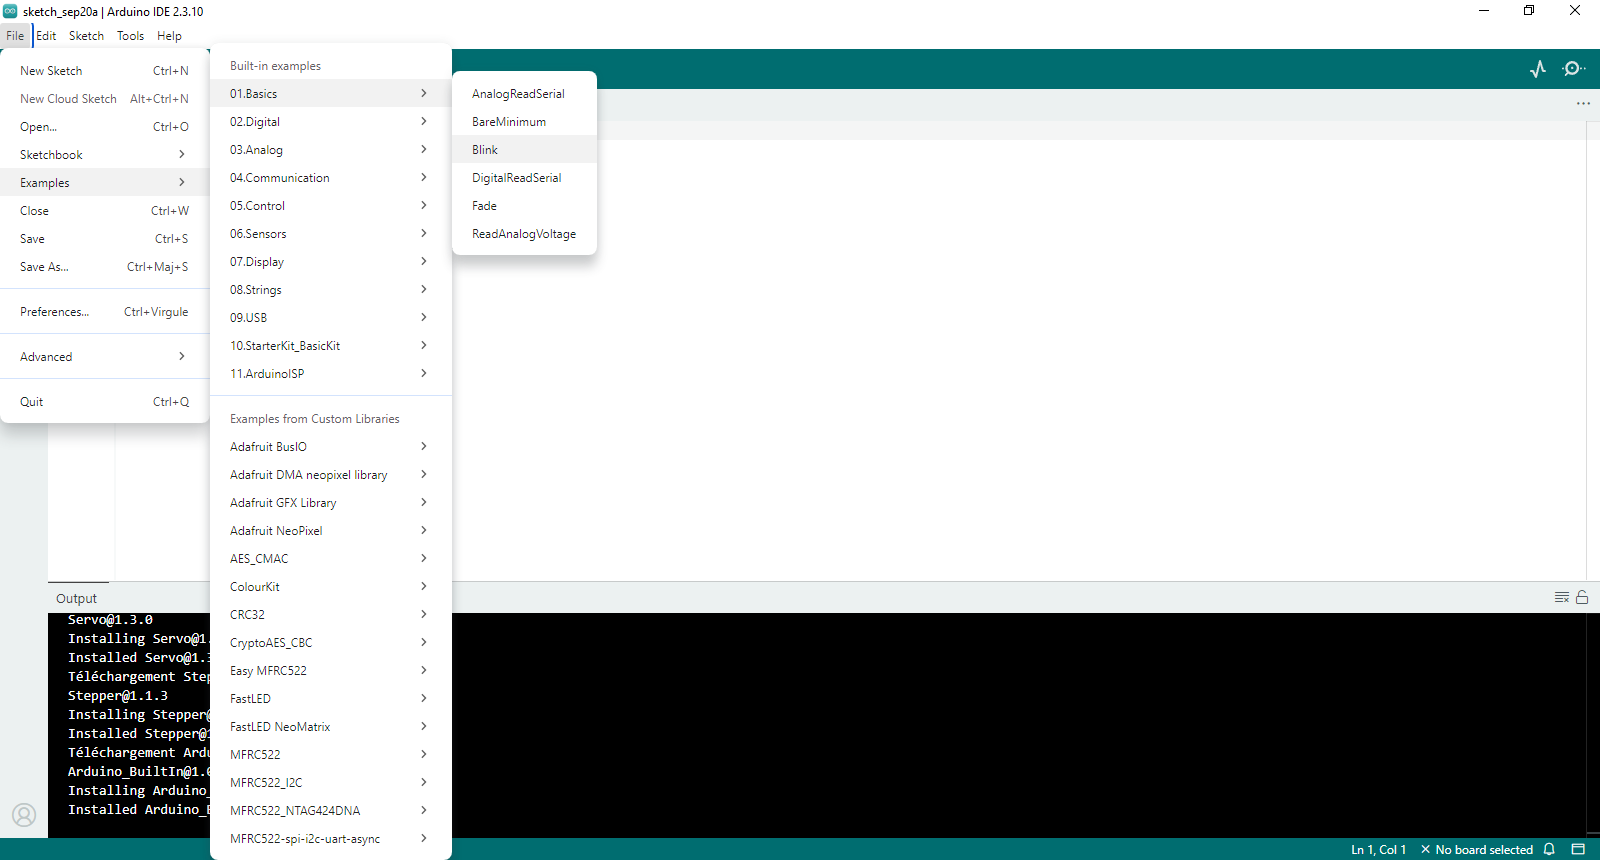Expand MFRC522-spi-i2c-uart-async examples
This screenshot has height=860, width=1600.
point(331,839)
